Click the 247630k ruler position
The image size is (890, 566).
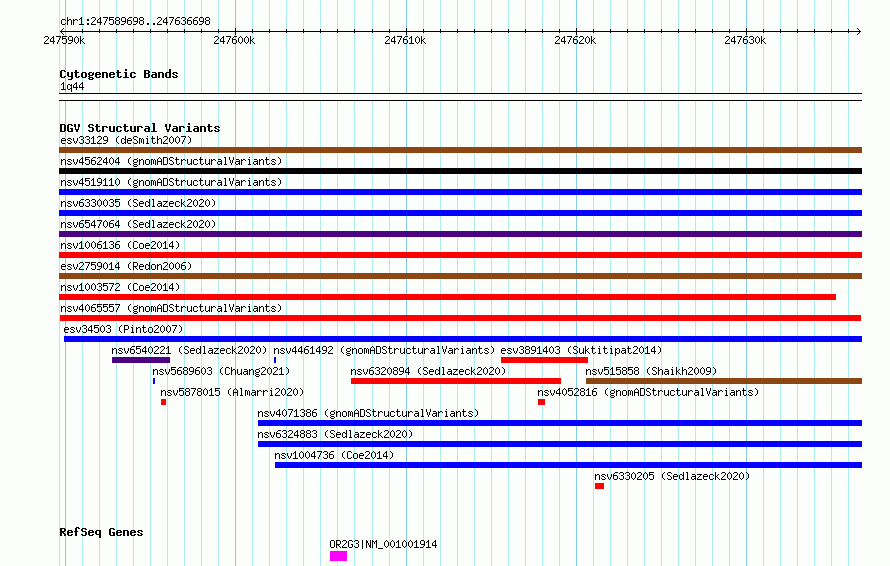pyautogui.click(x=745, y=40)
